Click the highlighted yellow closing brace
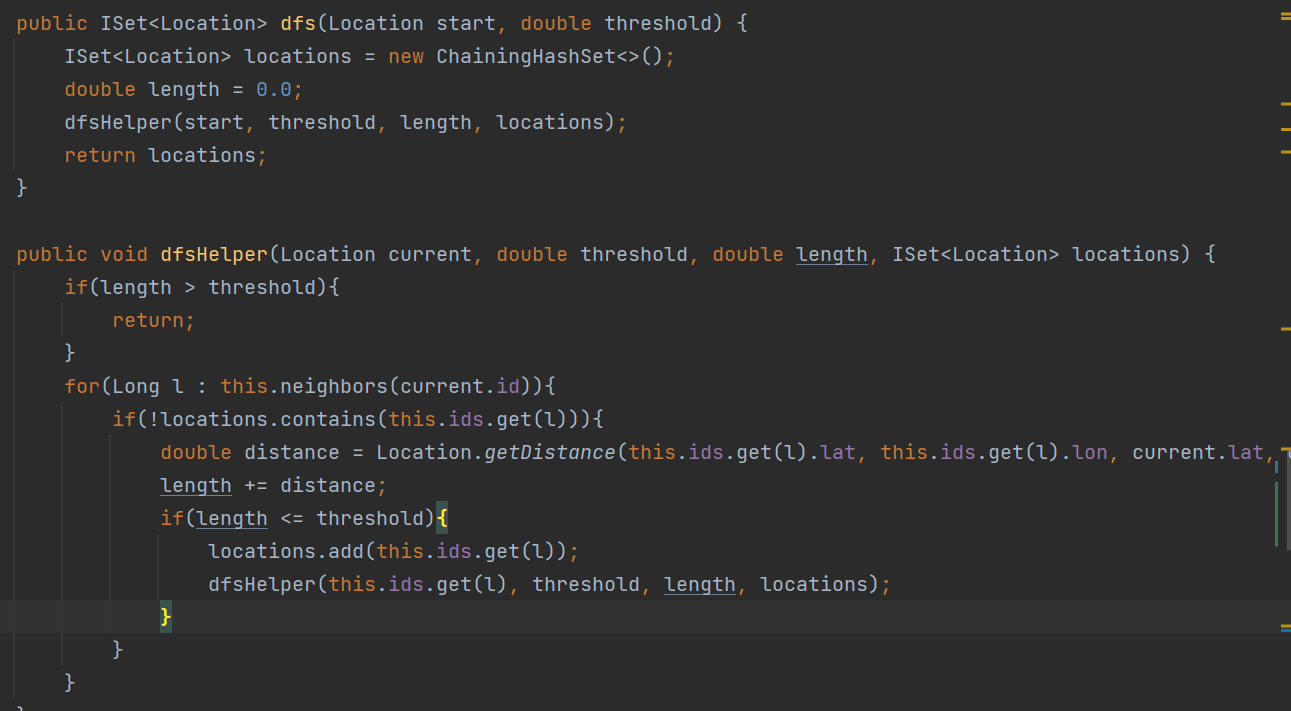 [x=166, y=616]
